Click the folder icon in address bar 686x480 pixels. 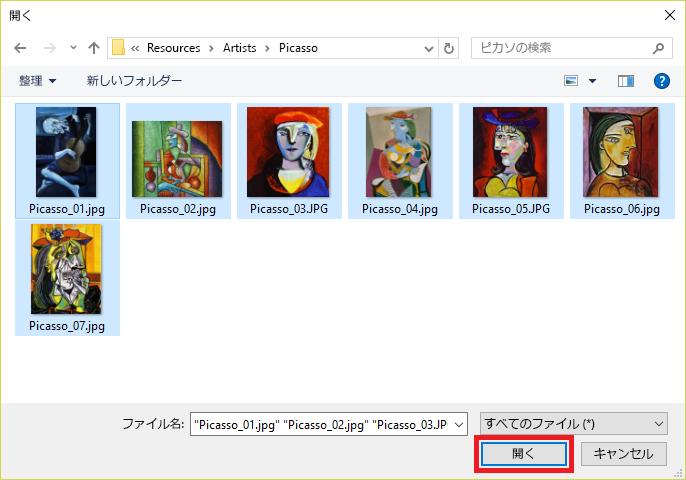(119, 48)
